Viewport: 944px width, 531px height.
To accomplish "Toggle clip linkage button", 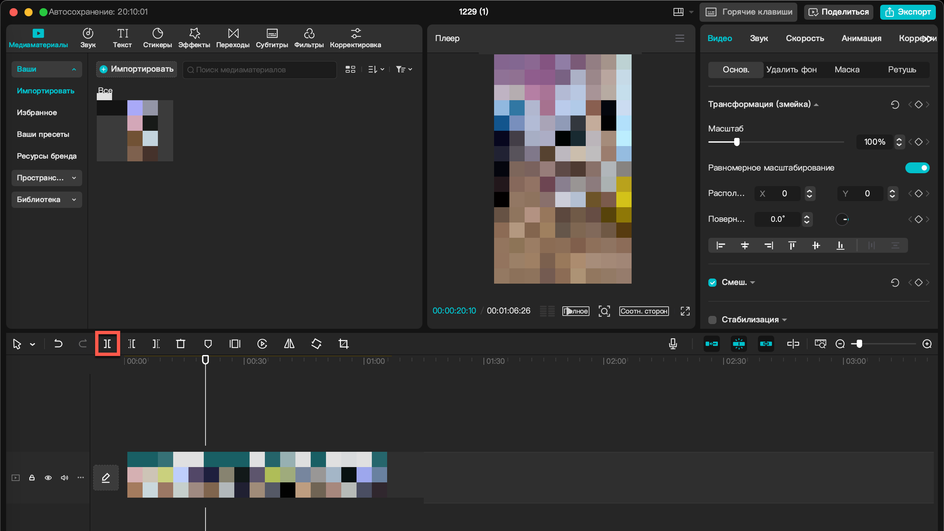I will (766, 344).
